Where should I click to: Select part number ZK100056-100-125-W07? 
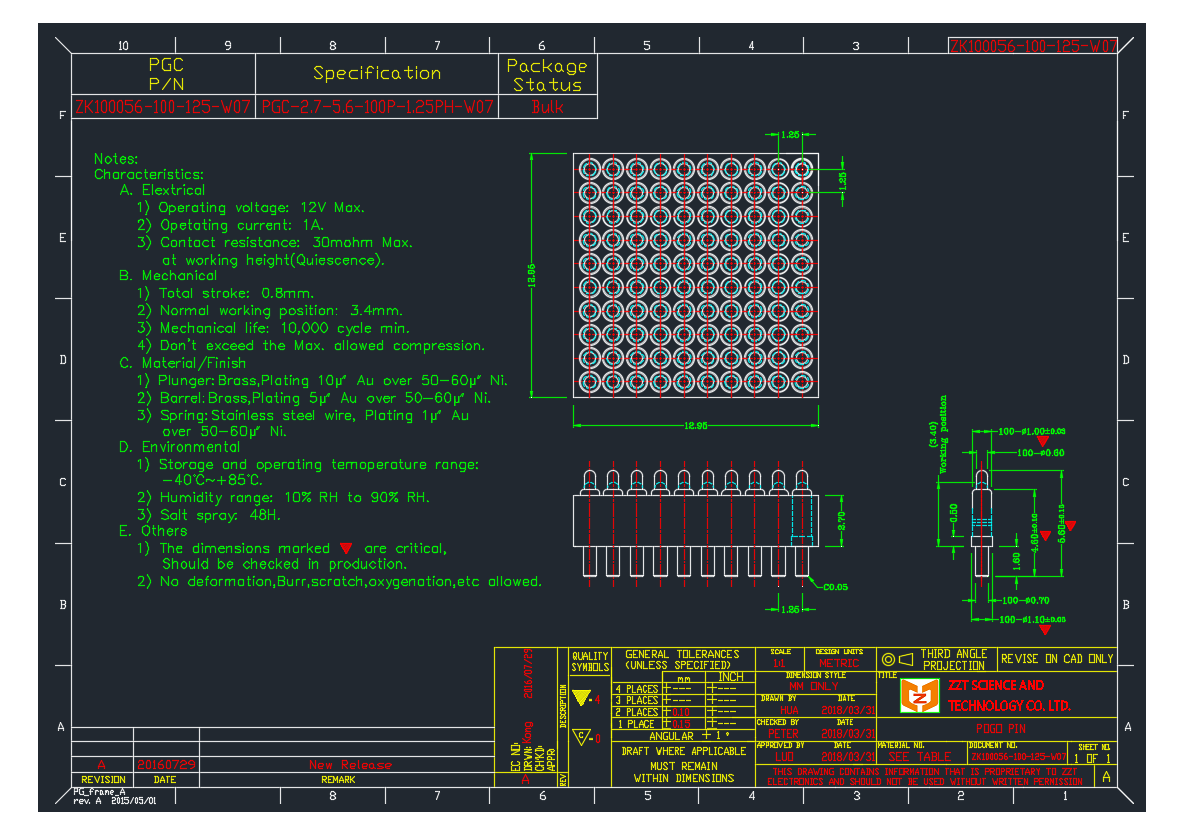click(x=160, y=104)
